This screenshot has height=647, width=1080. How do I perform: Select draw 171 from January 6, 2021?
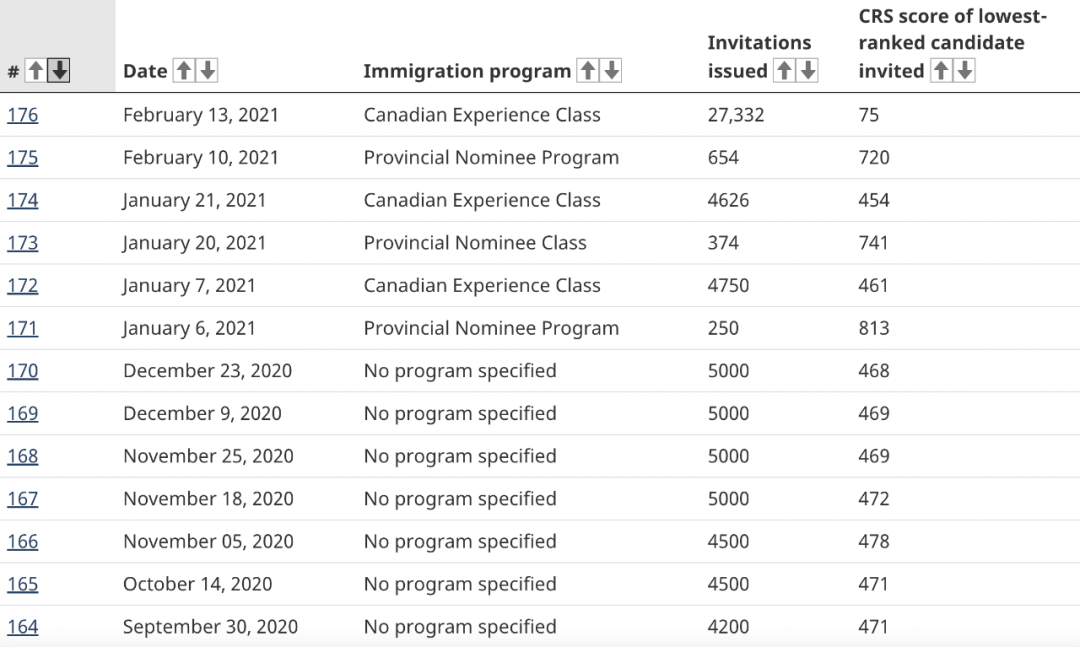pyautogui.click(x=22, y=327)
